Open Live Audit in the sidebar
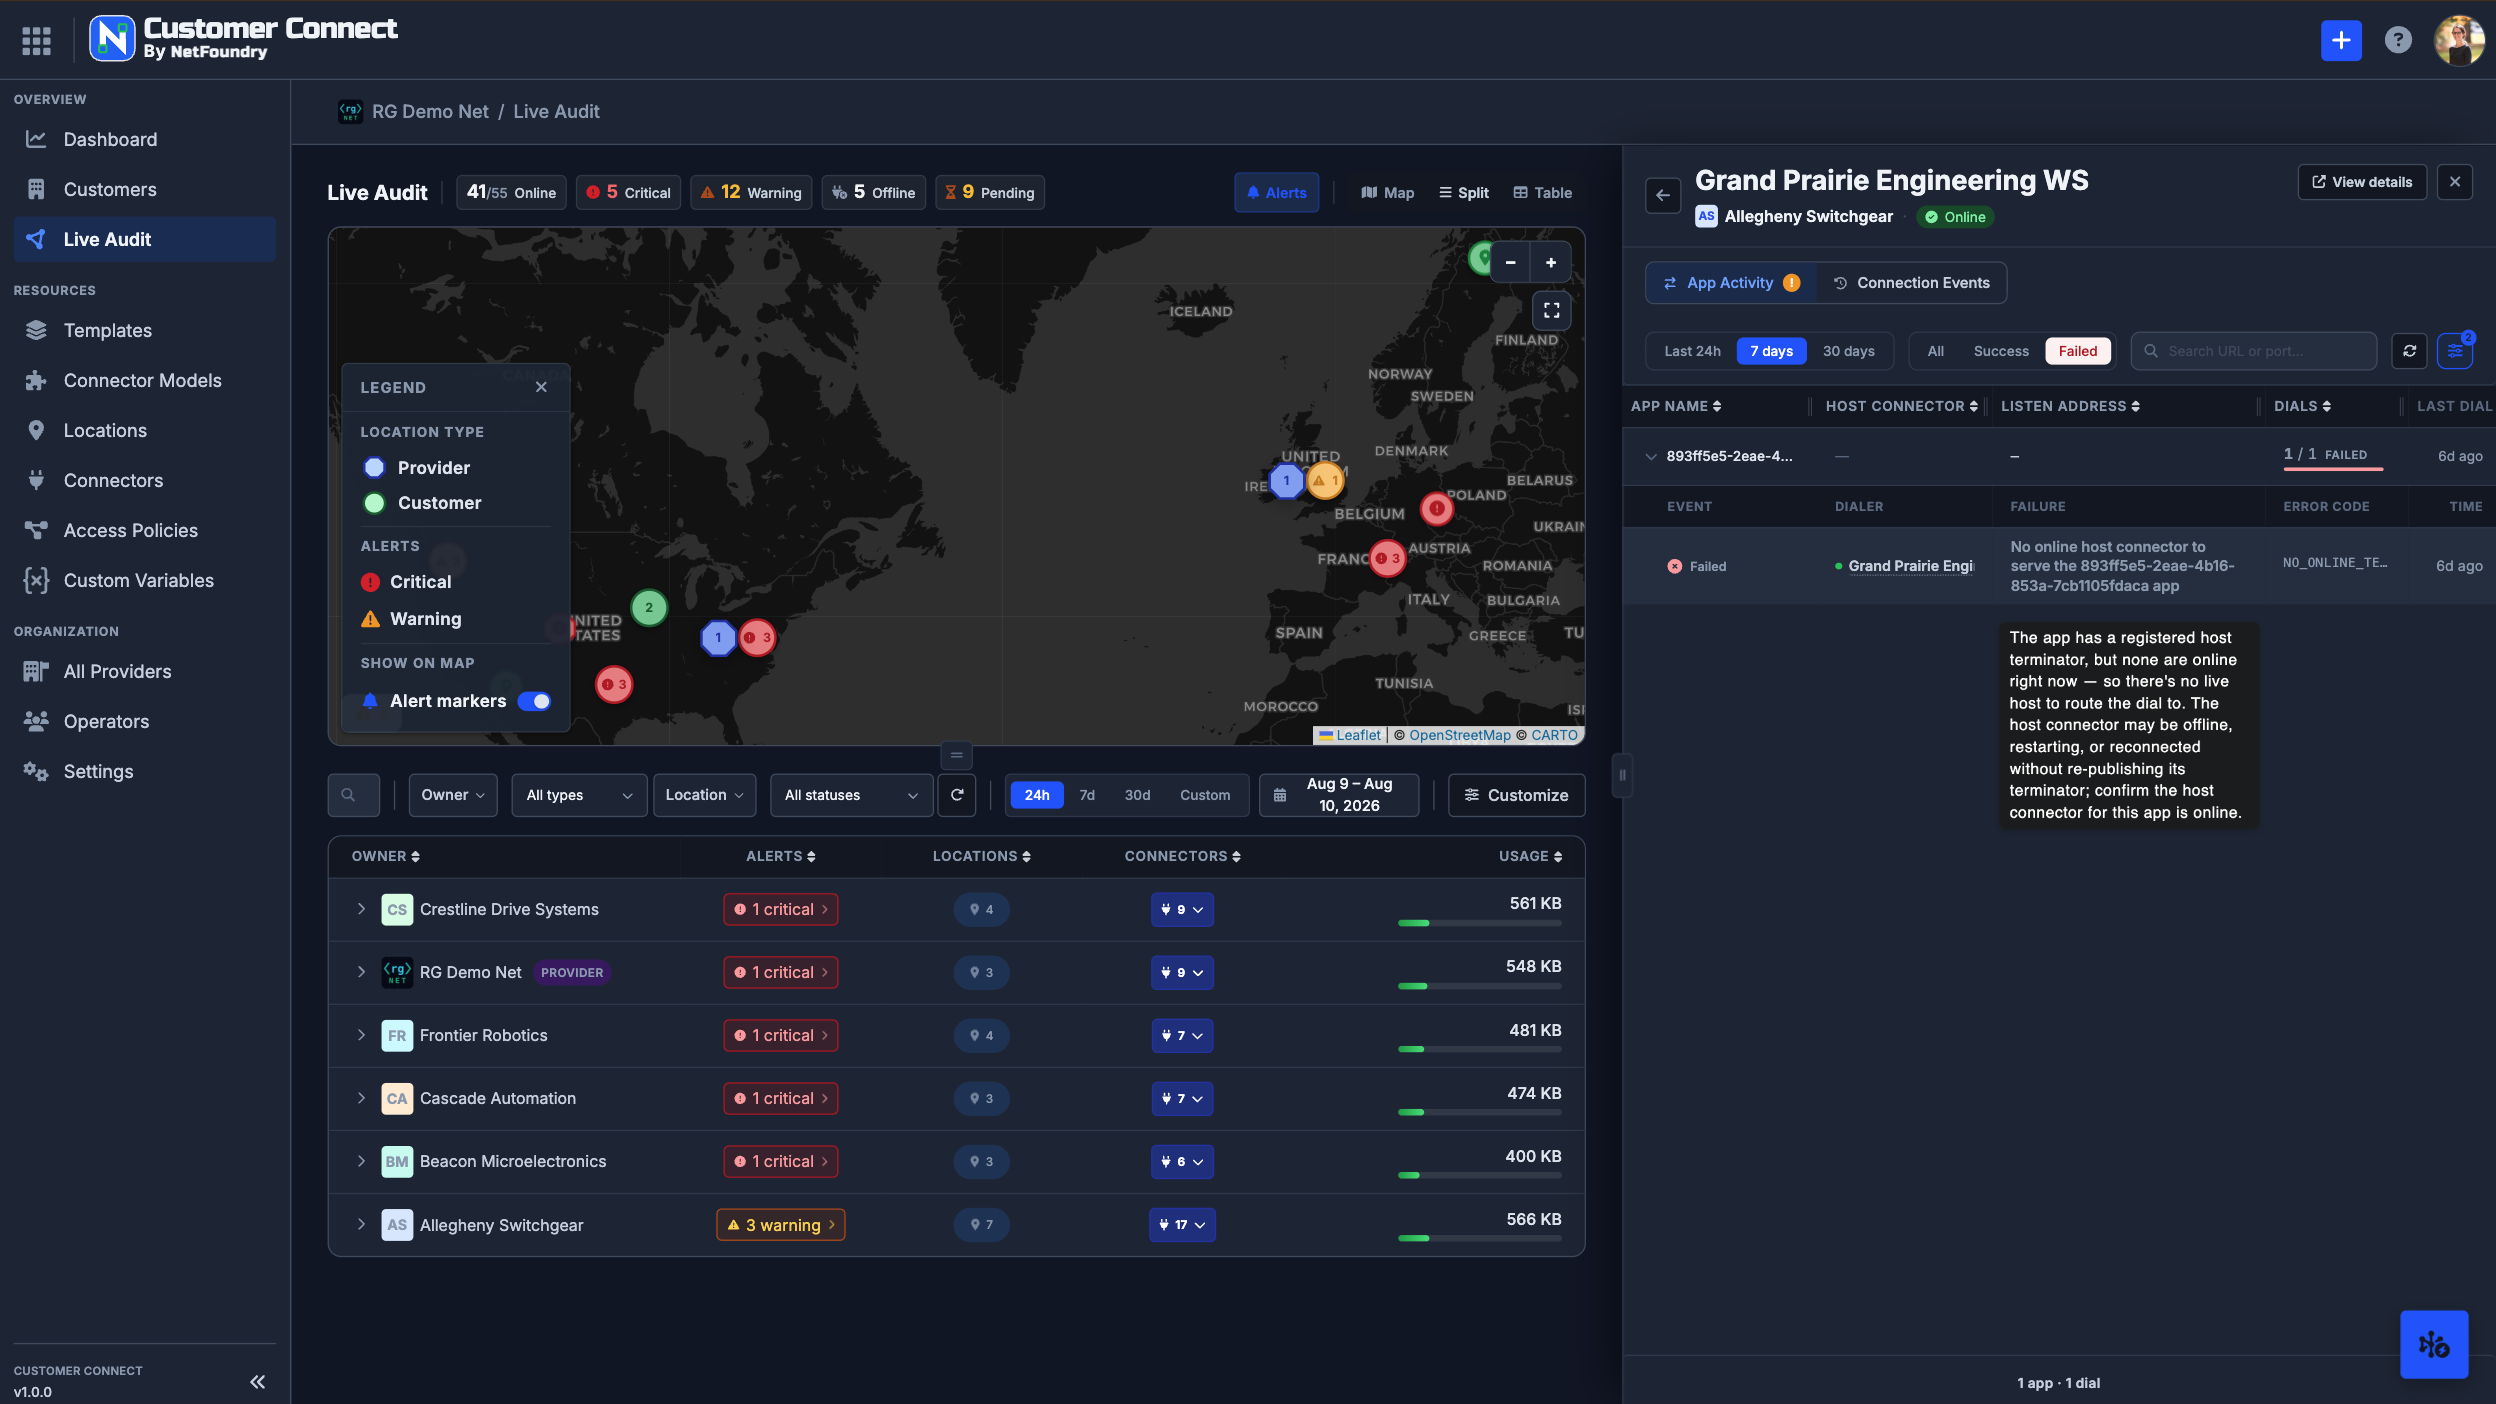The image size is (2496, 1404). click(145, 239)
